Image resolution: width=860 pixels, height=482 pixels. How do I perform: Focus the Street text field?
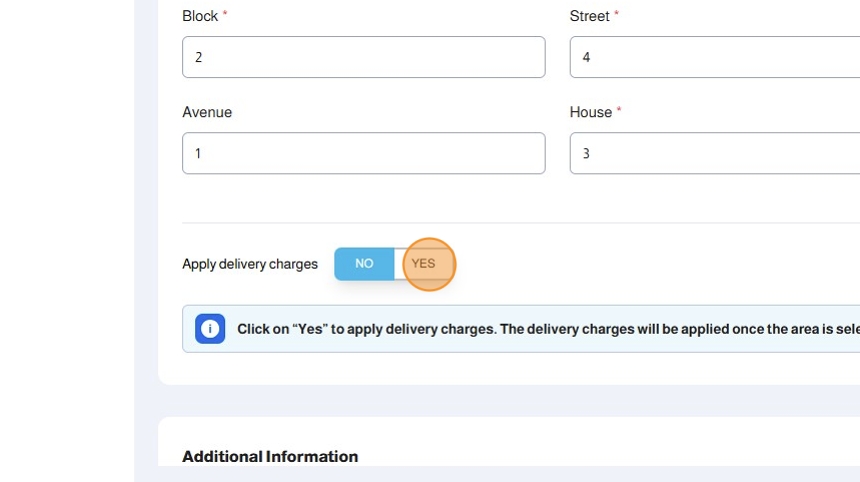[x=714, y=58]
